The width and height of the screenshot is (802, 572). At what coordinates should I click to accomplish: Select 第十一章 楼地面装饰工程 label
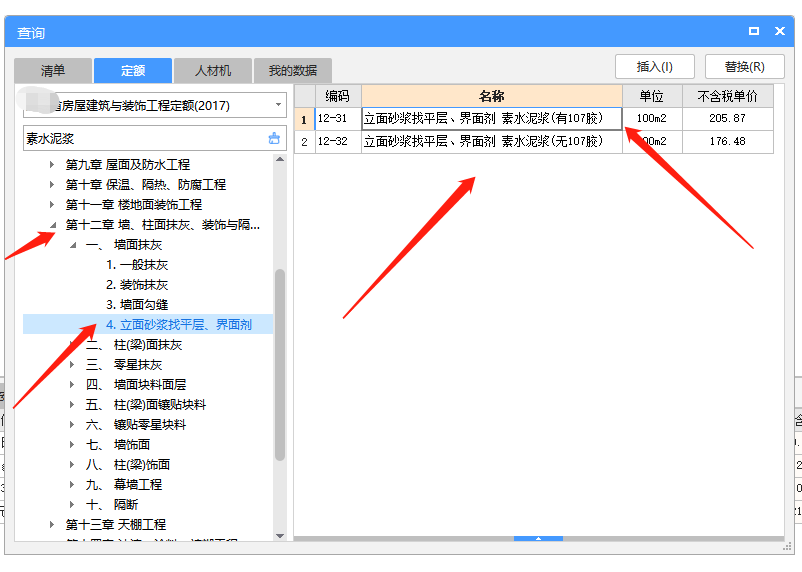[x=134, y=205]
